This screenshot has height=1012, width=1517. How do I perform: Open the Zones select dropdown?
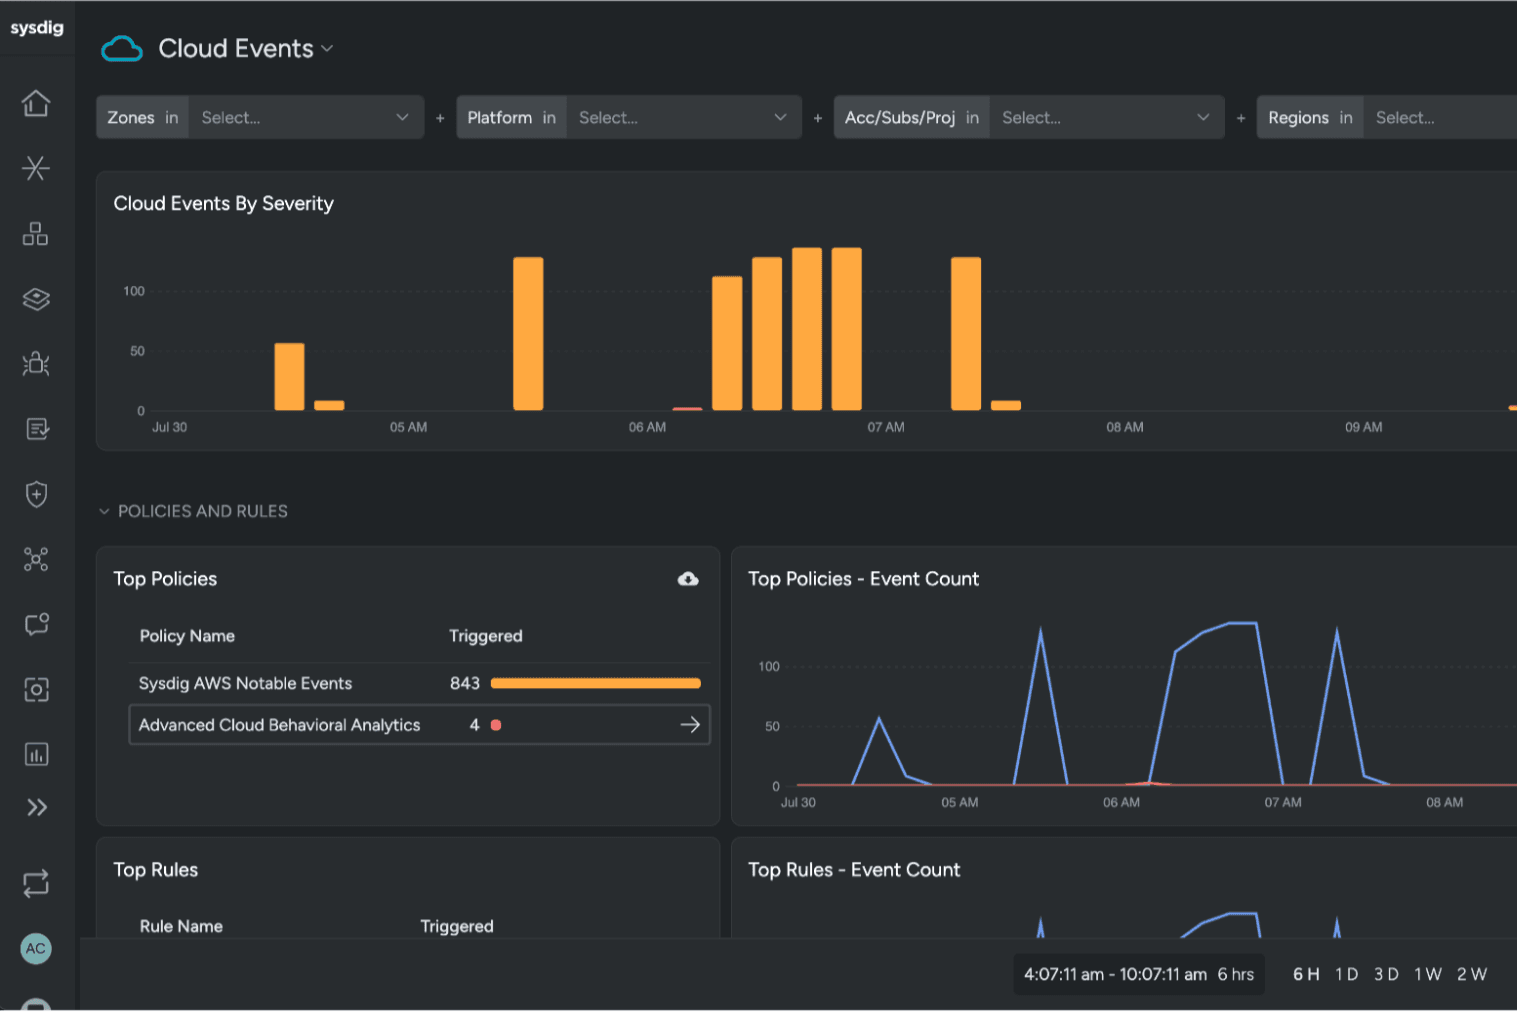[306, 117]
